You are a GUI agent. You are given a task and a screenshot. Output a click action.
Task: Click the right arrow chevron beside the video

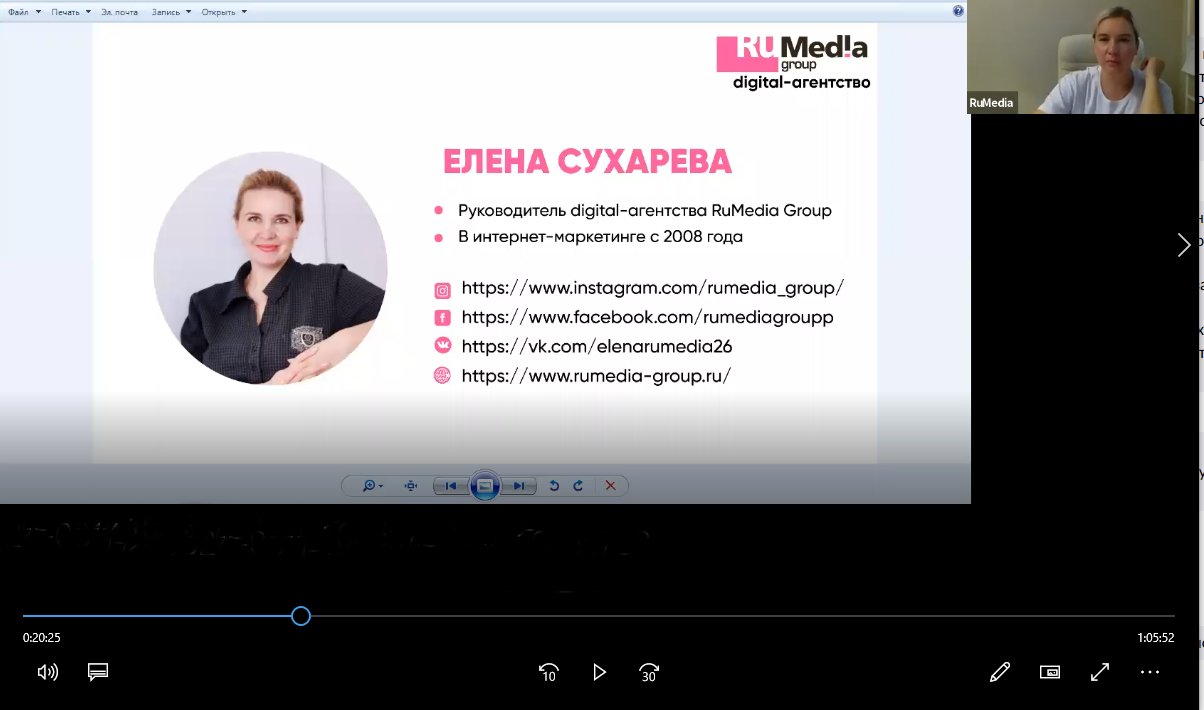pos(1184,245)
